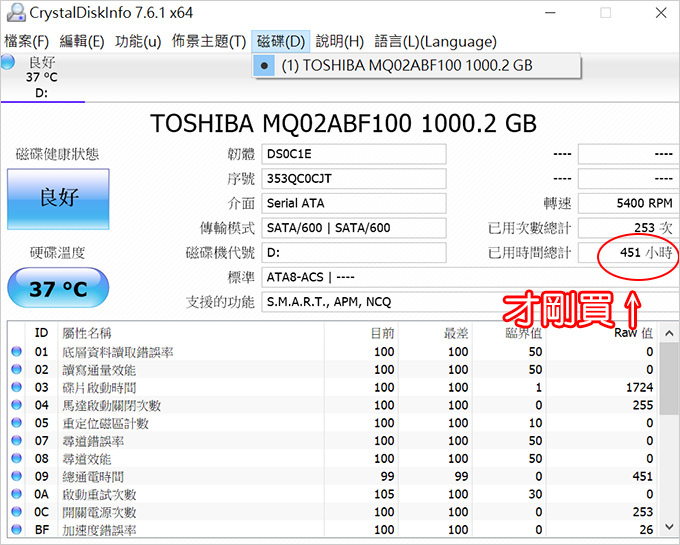Image resolution: width=680 pixels, height=545 pixels.
Task: Click the 讀寫通量效能 attribute row
Action: [x=333, y=369]
